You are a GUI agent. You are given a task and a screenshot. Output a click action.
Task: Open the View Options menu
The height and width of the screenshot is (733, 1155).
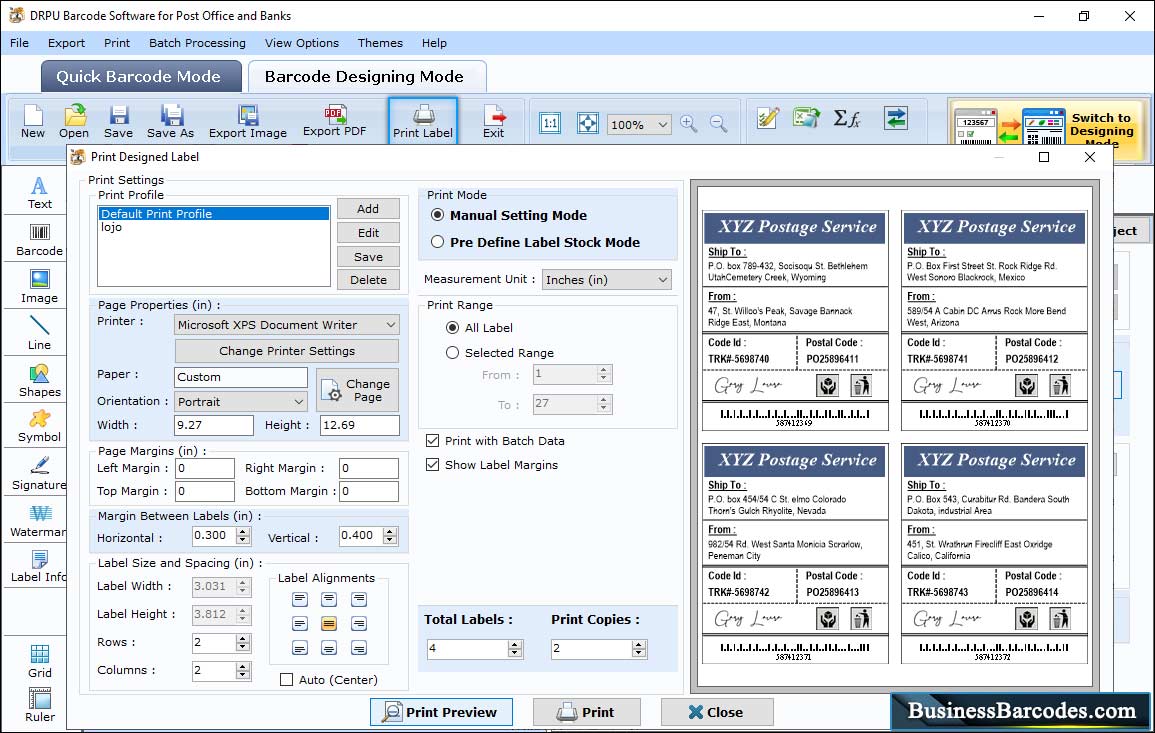point(302,43)
